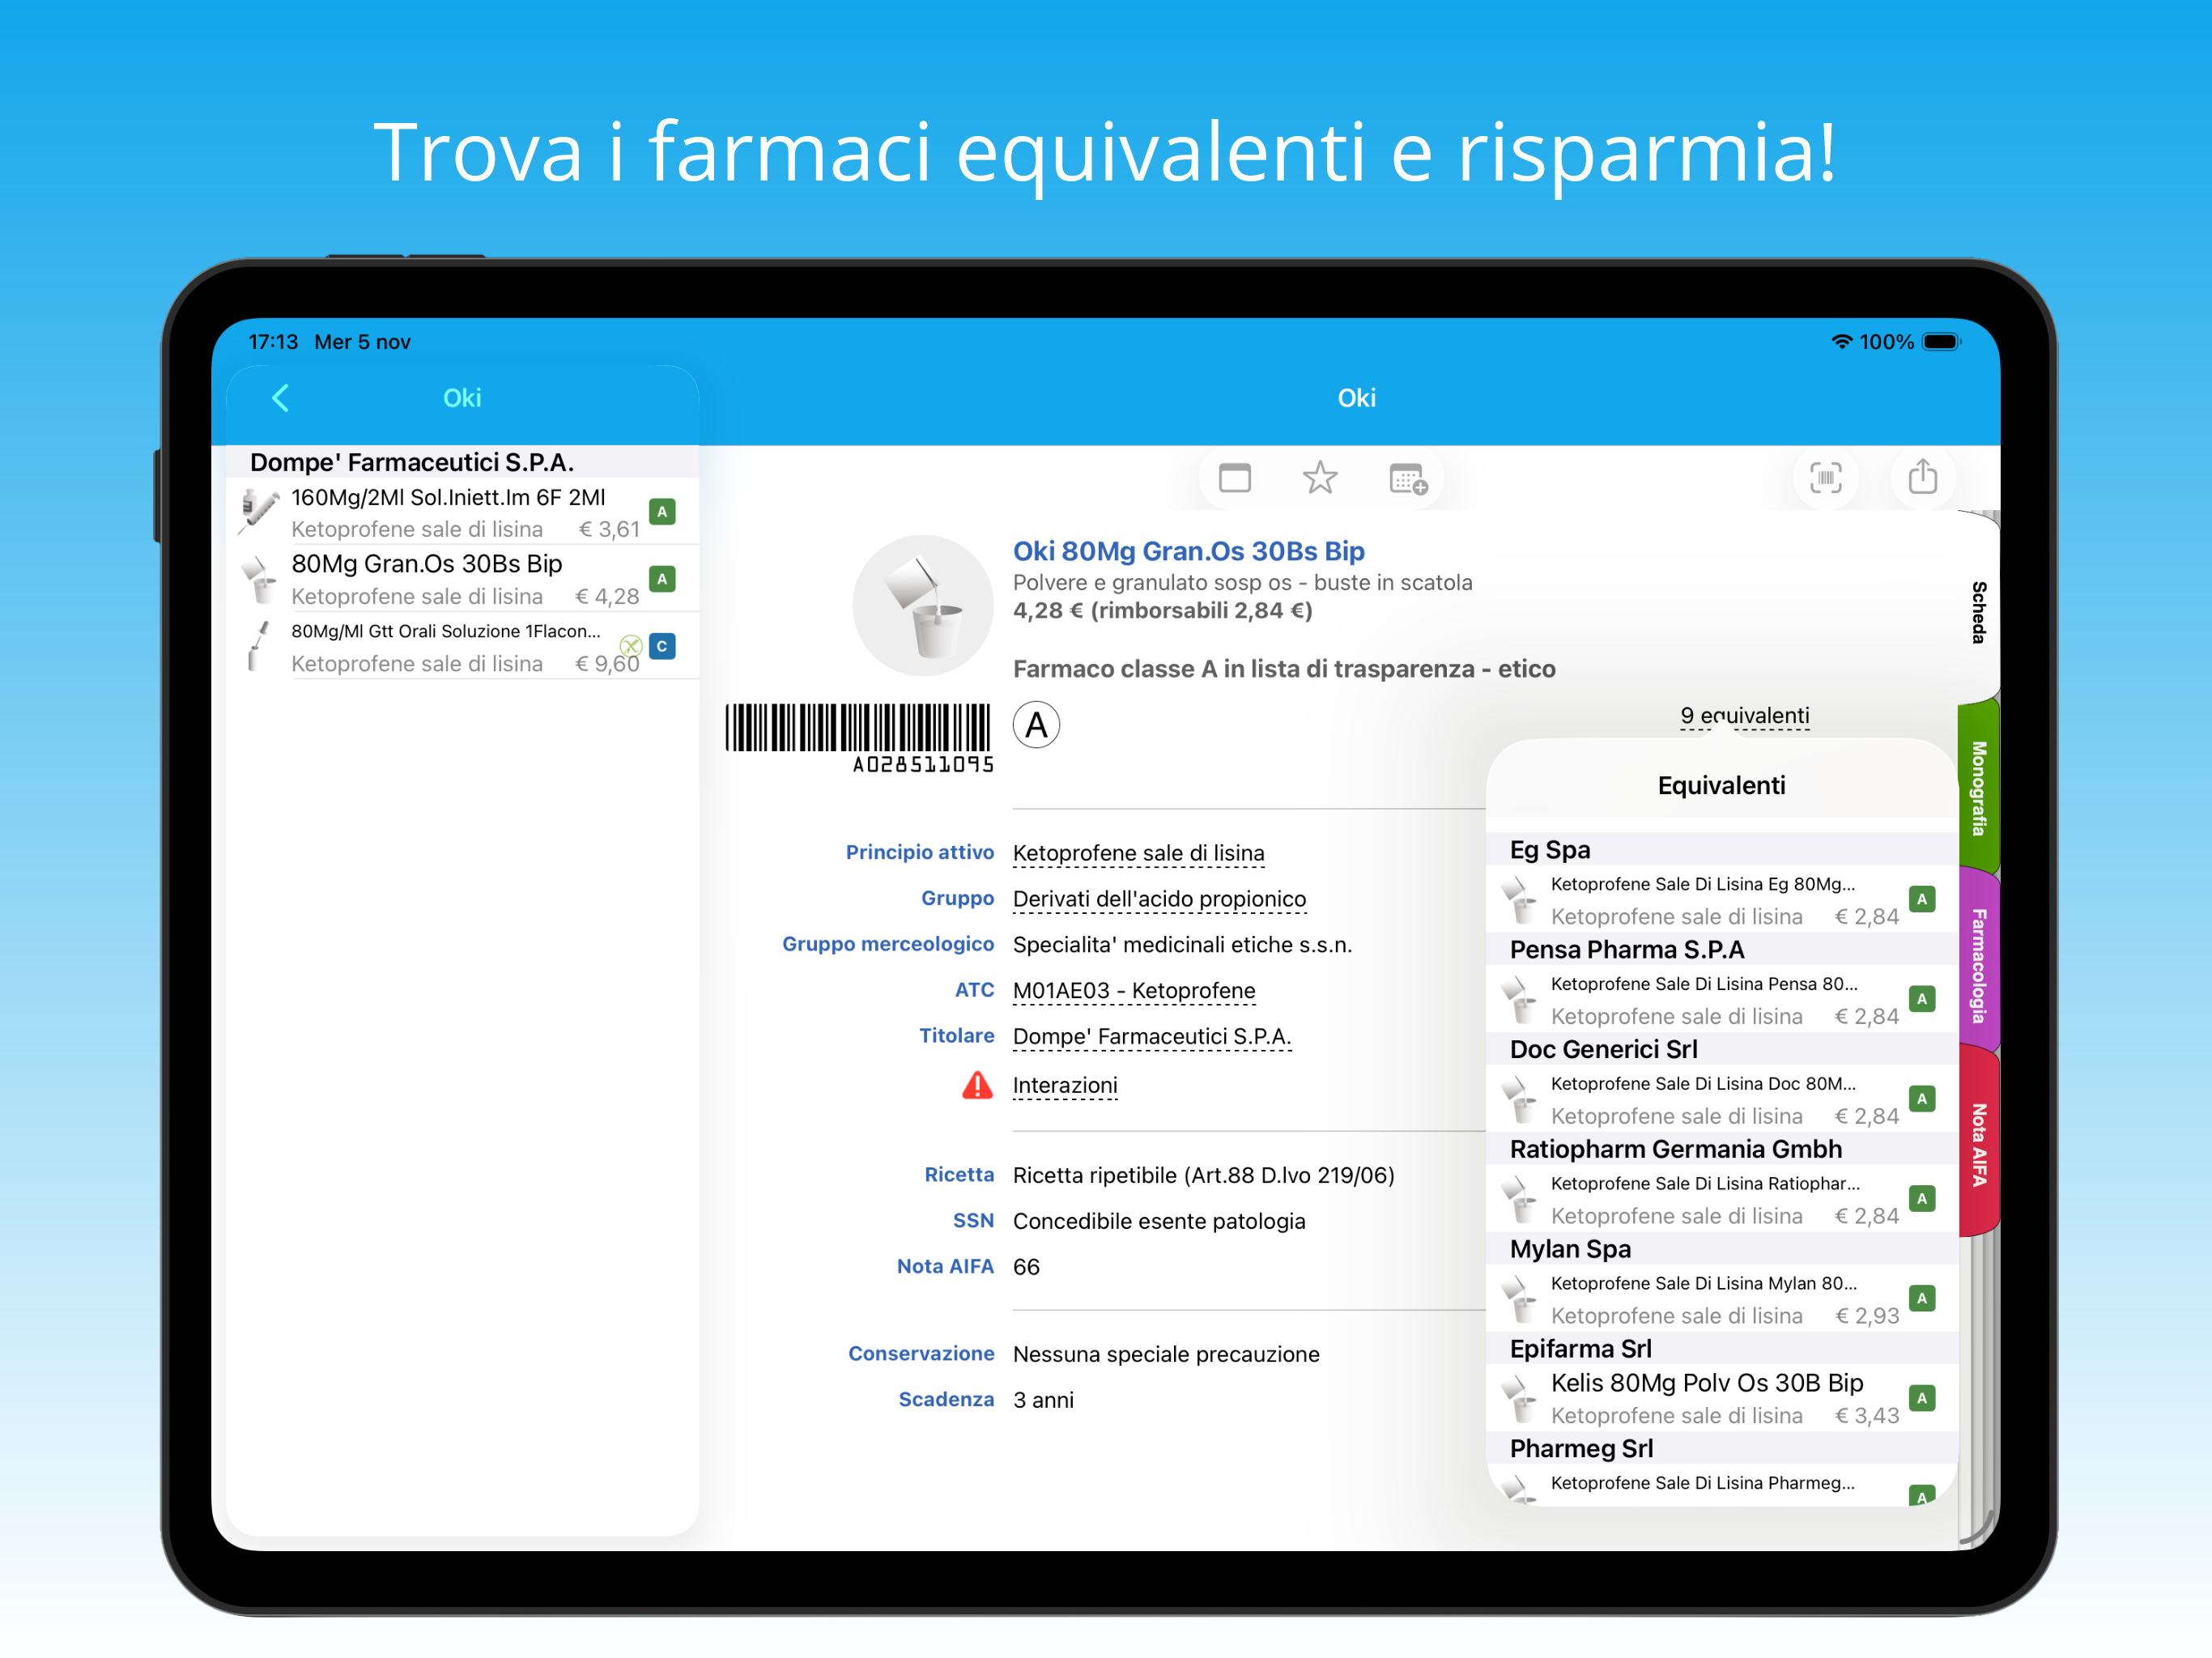
Task: Click the Oki product sachet image
Action: coord(922,606)
